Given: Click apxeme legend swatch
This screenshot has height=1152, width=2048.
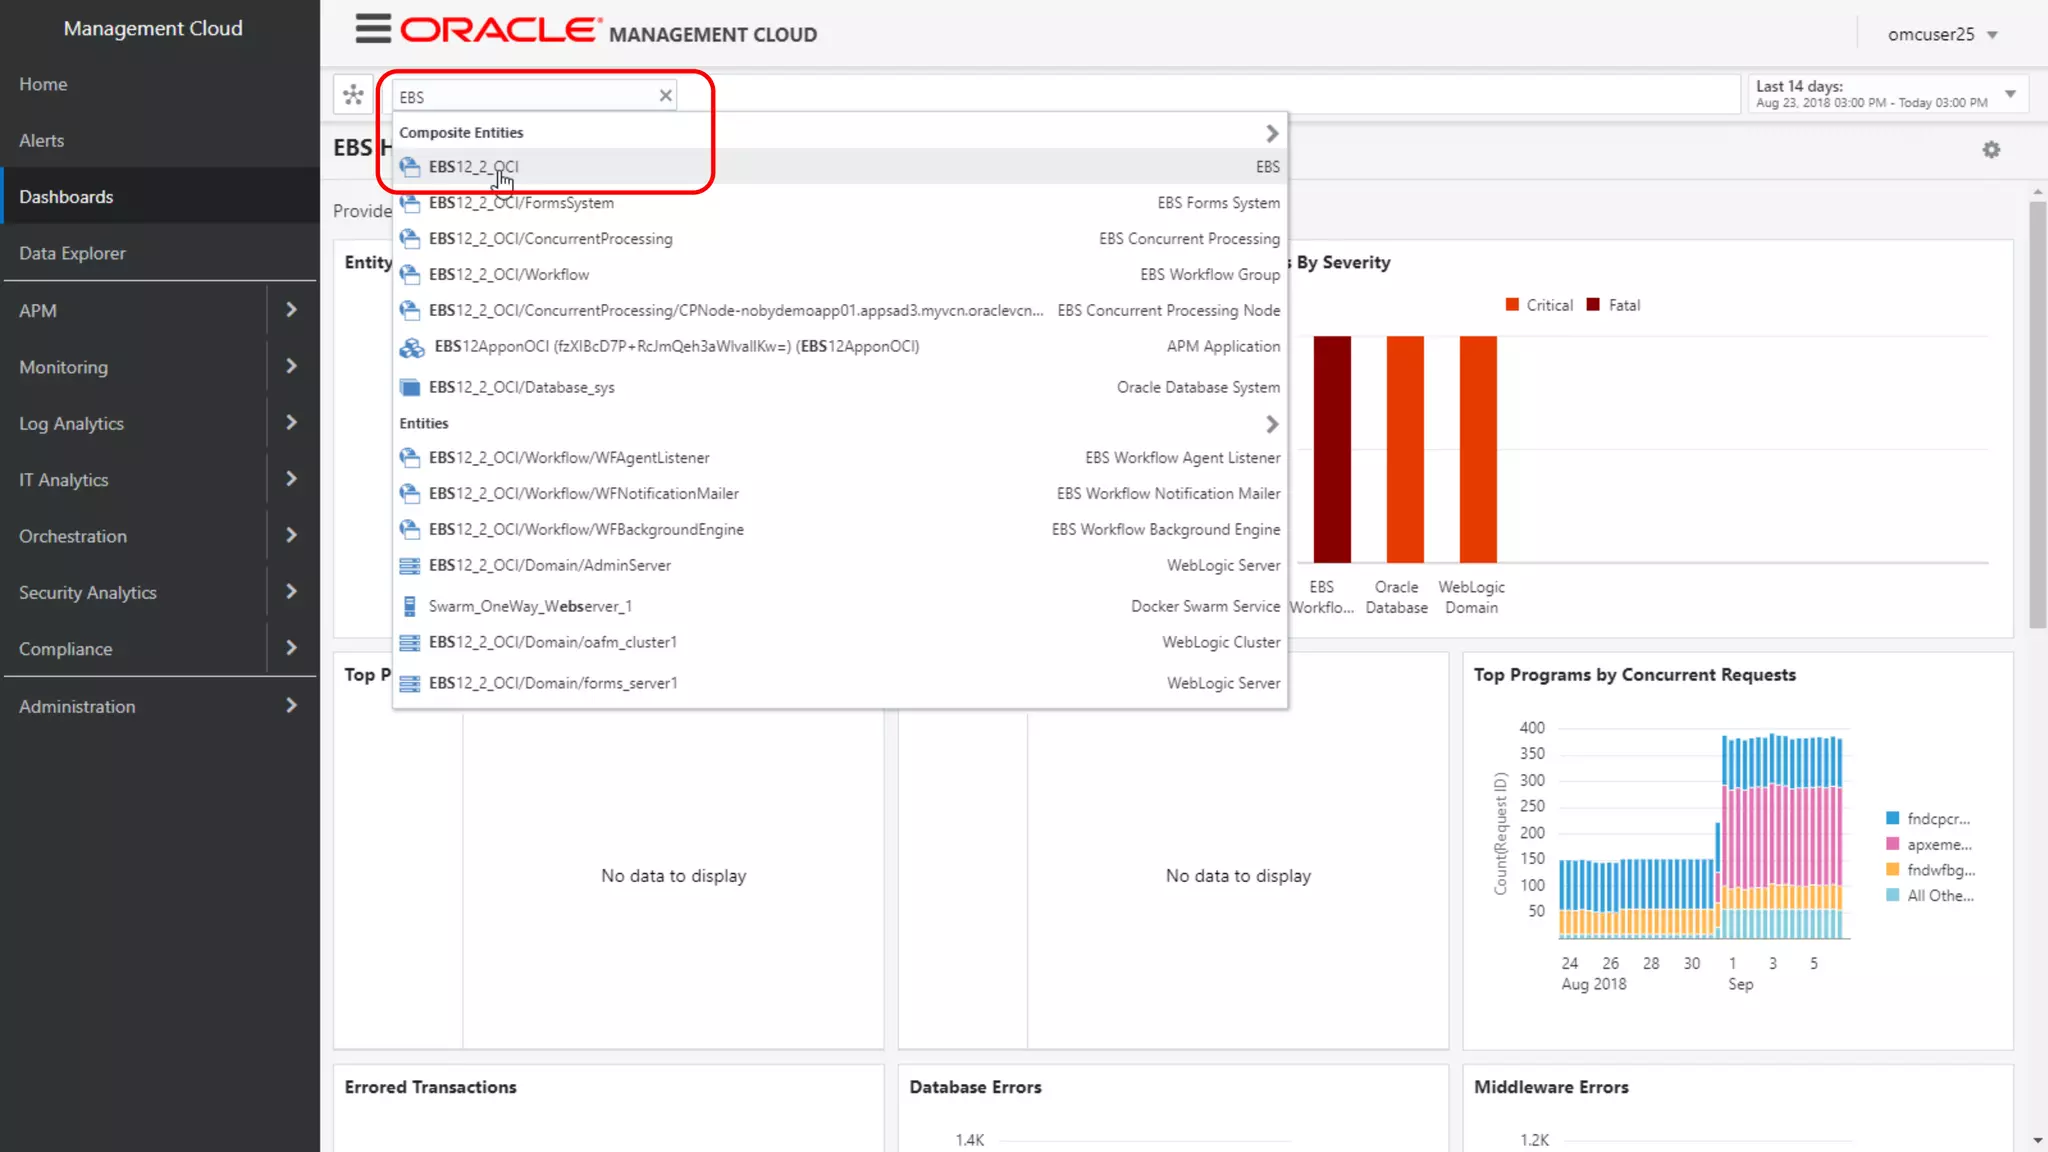Looking at the screenshot, I should pos(1892,845).
